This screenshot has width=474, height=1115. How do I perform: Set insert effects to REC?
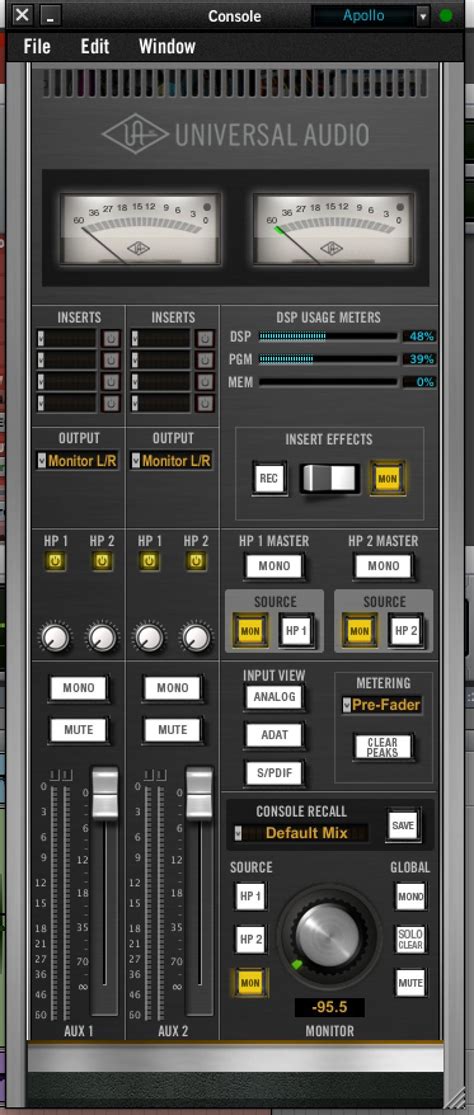[x=269, y=479]
